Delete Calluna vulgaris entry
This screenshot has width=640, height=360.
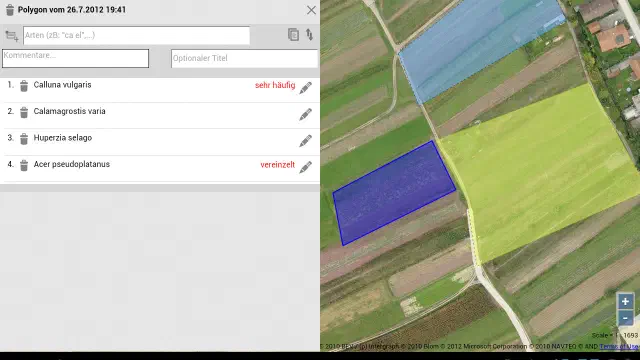point(24,86)
